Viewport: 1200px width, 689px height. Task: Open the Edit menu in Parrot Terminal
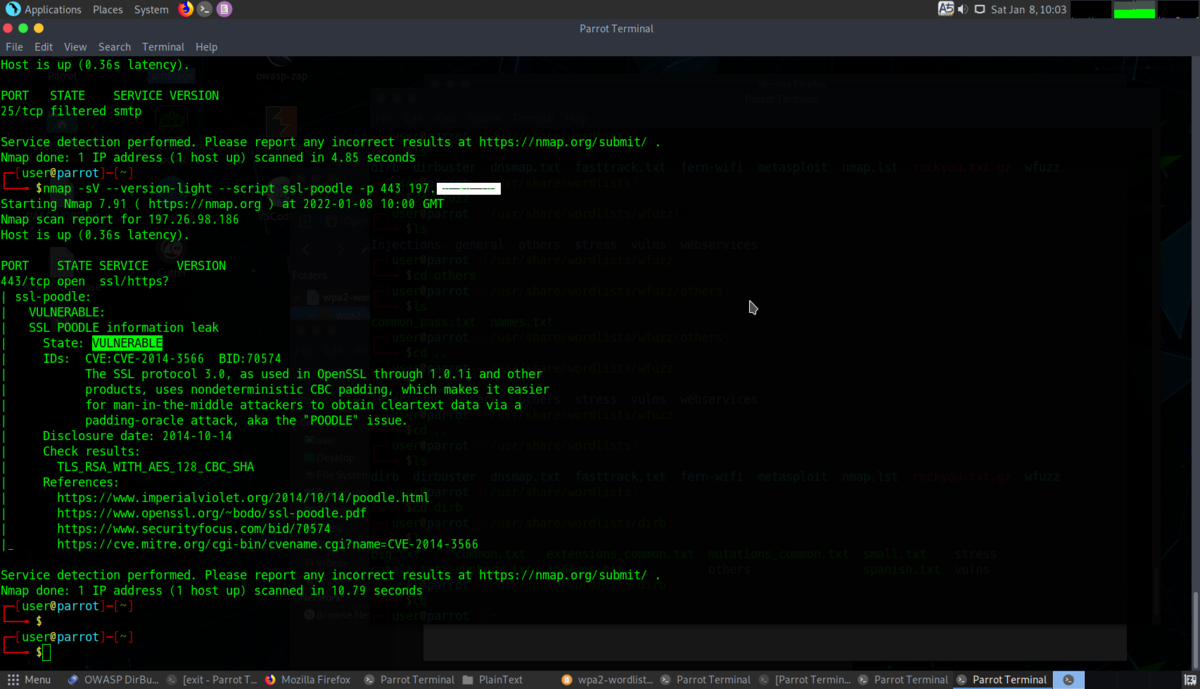[x=43, y=47]
